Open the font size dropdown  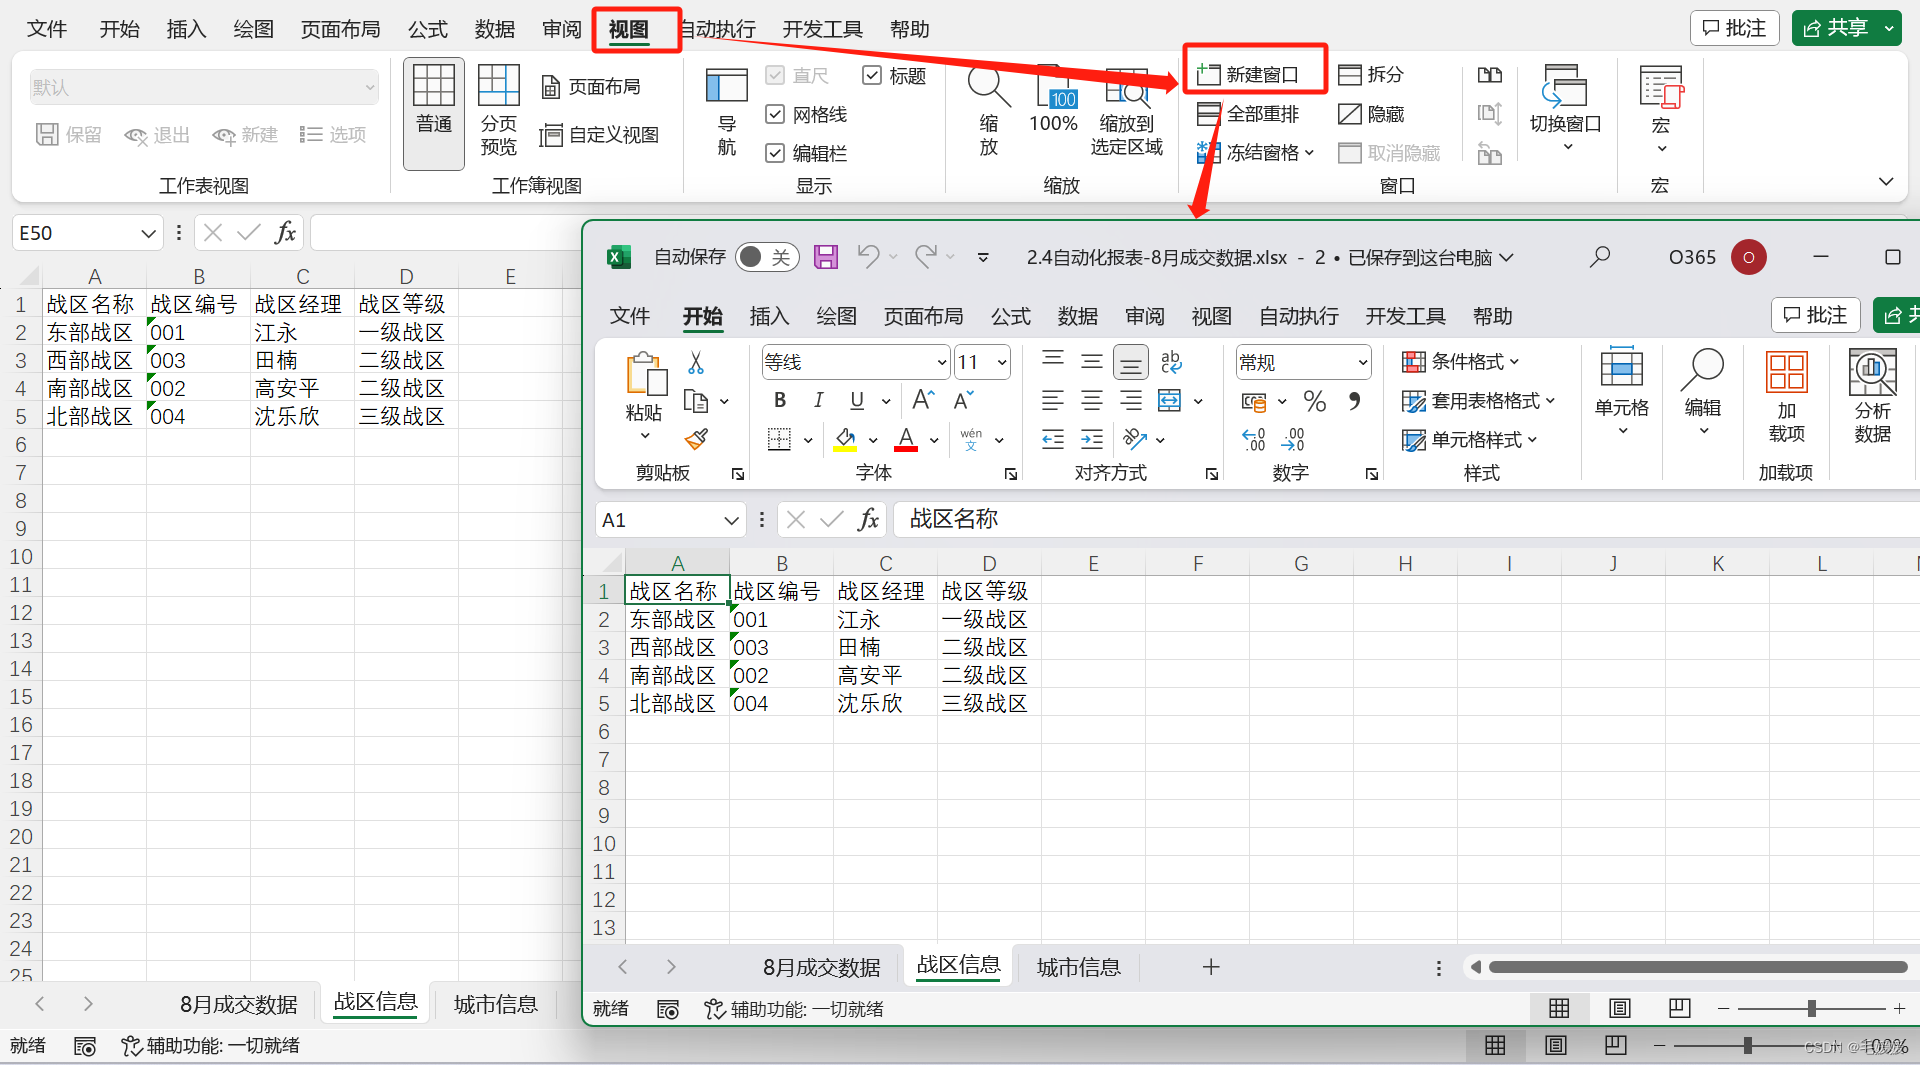(x=1002, y=362)
